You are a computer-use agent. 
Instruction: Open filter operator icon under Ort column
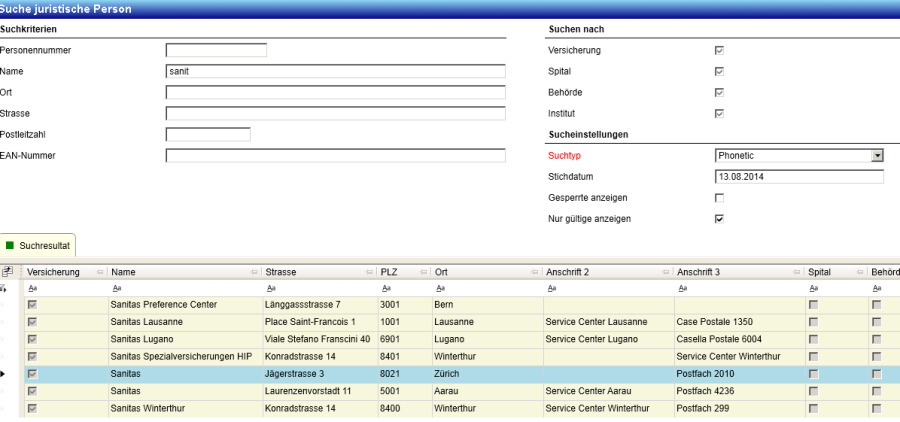(440, 288)
